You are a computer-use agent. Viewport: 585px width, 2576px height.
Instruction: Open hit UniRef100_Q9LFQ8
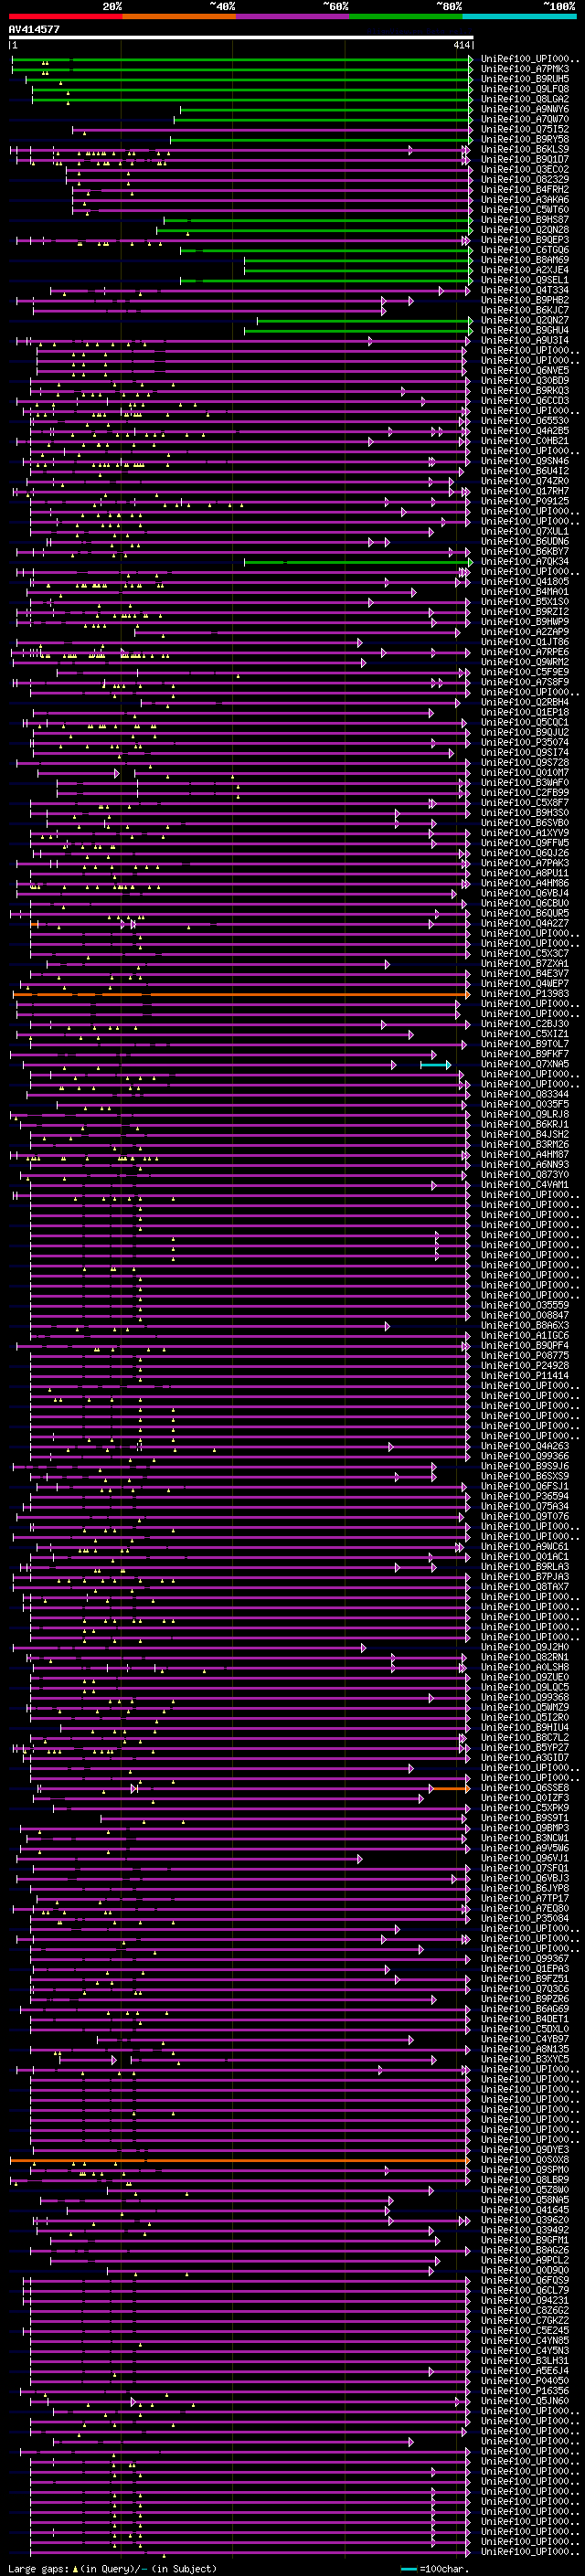(525, 89)
